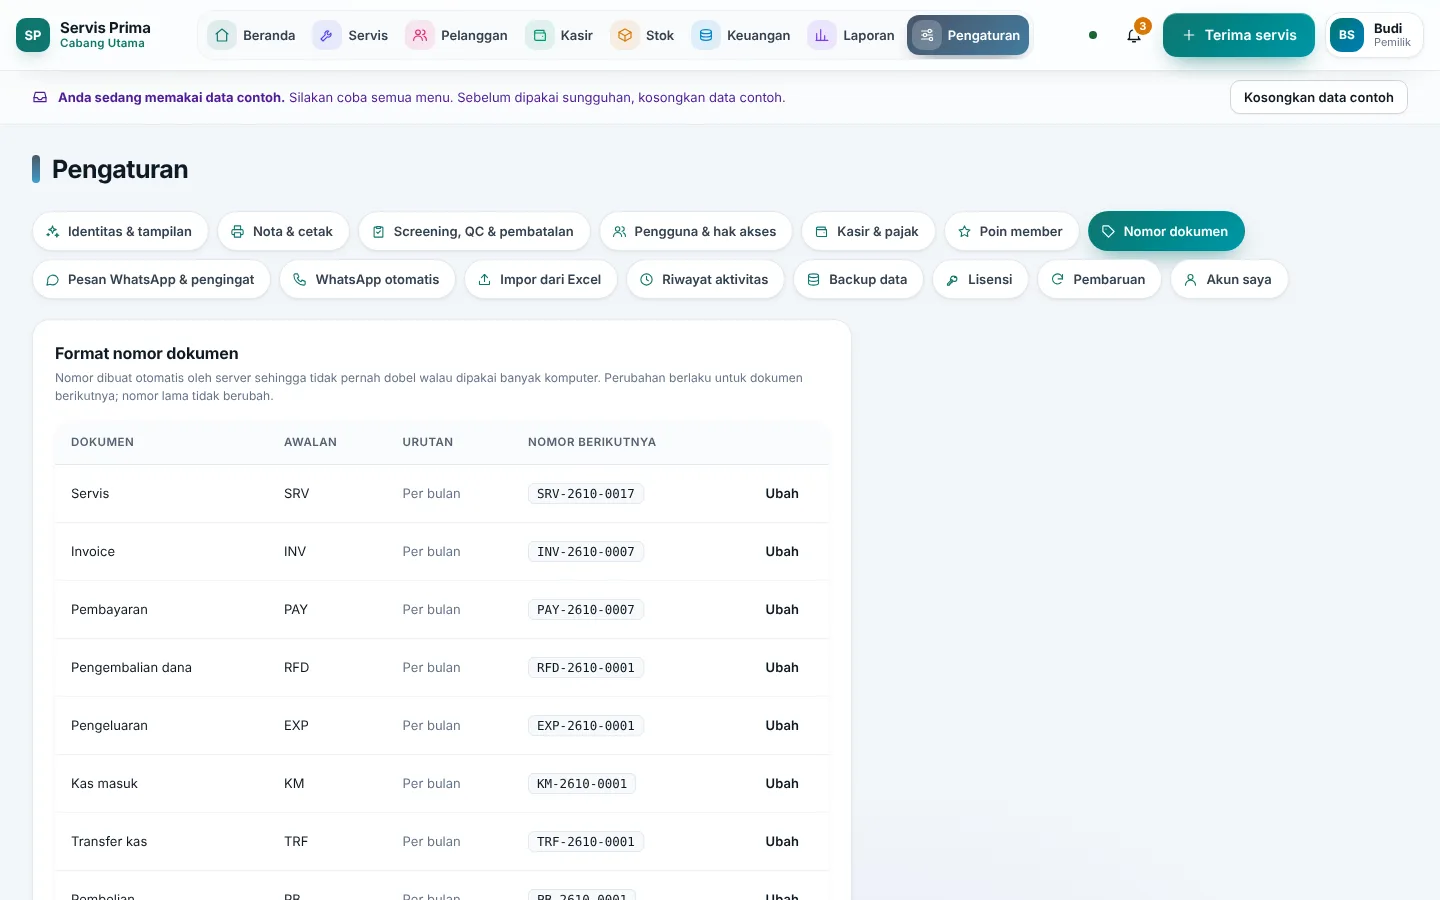Open the notification bell icon
The height and width of the screenshot is (900, 1440).
(1134, 35)
